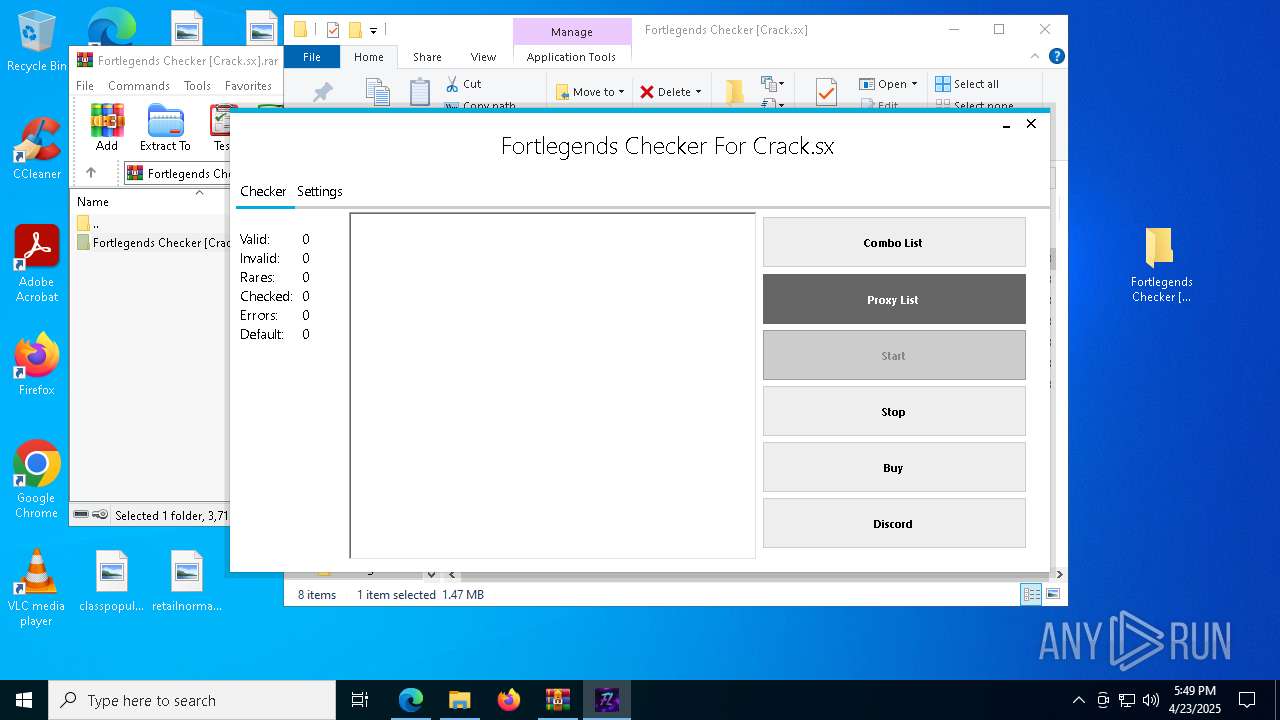The height and width of the screenshot is (720, 1280).
Task: Open File Explorer from the taskbar
Action: pyautogui.click(x=460, y=700)
